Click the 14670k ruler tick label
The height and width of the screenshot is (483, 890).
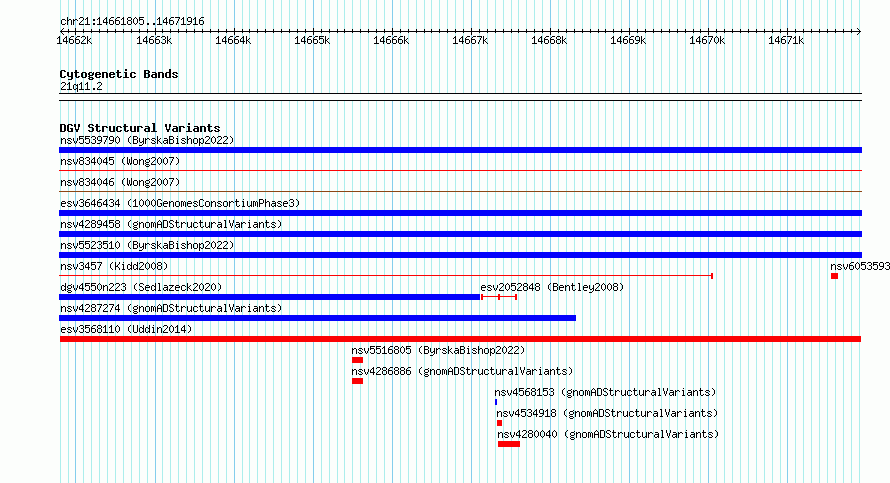click(x=707, y=40)
